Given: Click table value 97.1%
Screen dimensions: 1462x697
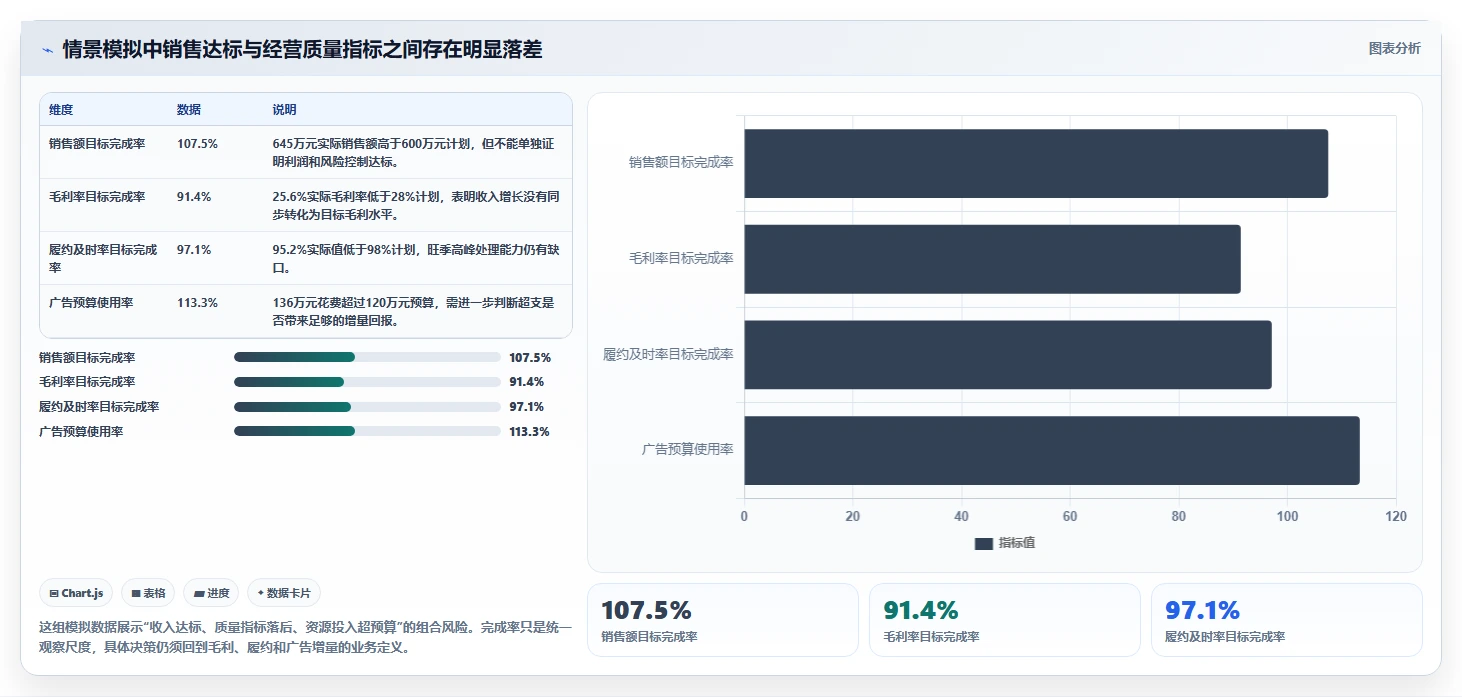Looking at the screenshot, I should [194, 250].
